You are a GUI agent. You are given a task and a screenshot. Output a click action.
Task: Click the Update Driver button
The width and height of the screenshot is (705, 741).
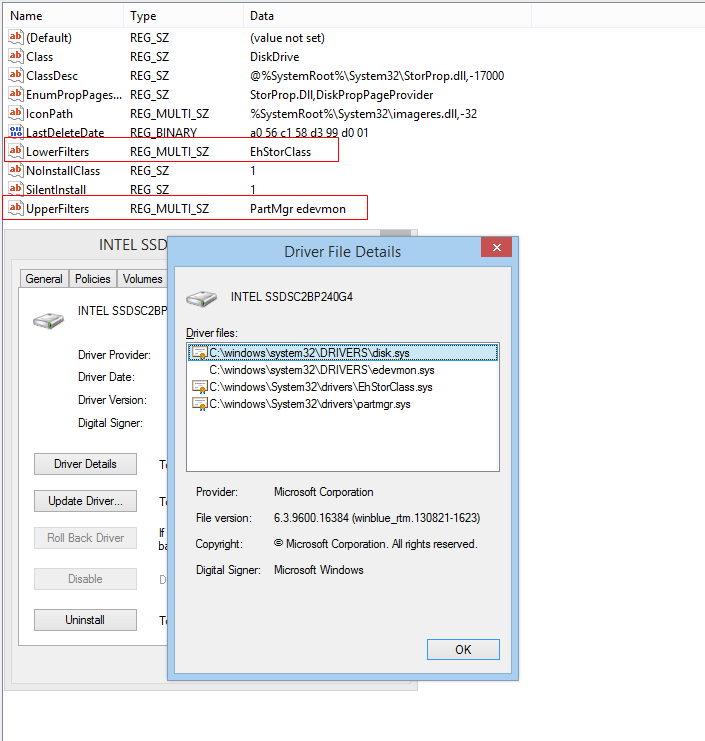click(x=85, y=501)
